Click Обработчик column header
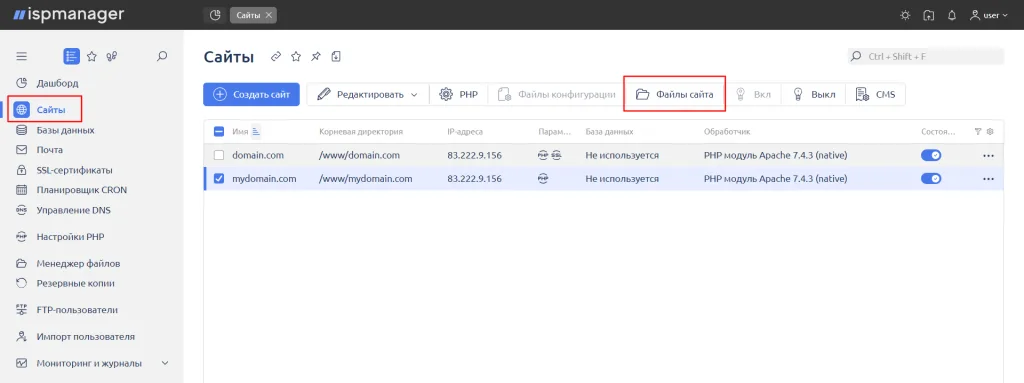Image resolution: width=1024 pixels, height=383 pixels. point(727,131)
